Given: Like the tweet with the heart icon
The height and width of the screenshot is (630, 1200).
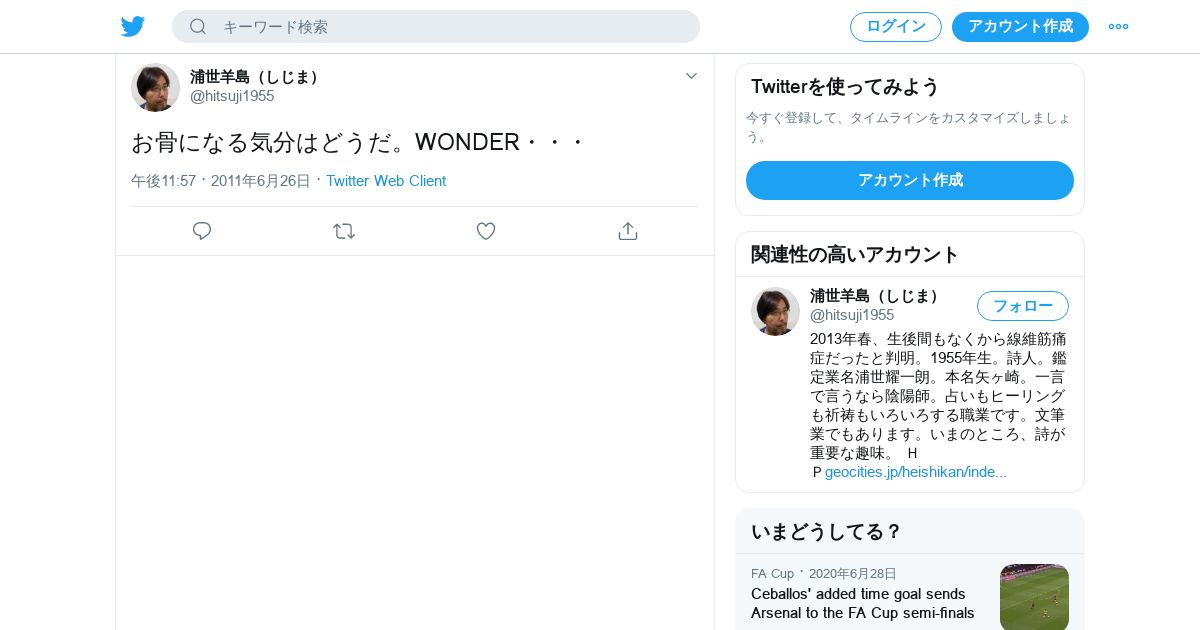Looking at the screenshot, I should click(486, 231).
